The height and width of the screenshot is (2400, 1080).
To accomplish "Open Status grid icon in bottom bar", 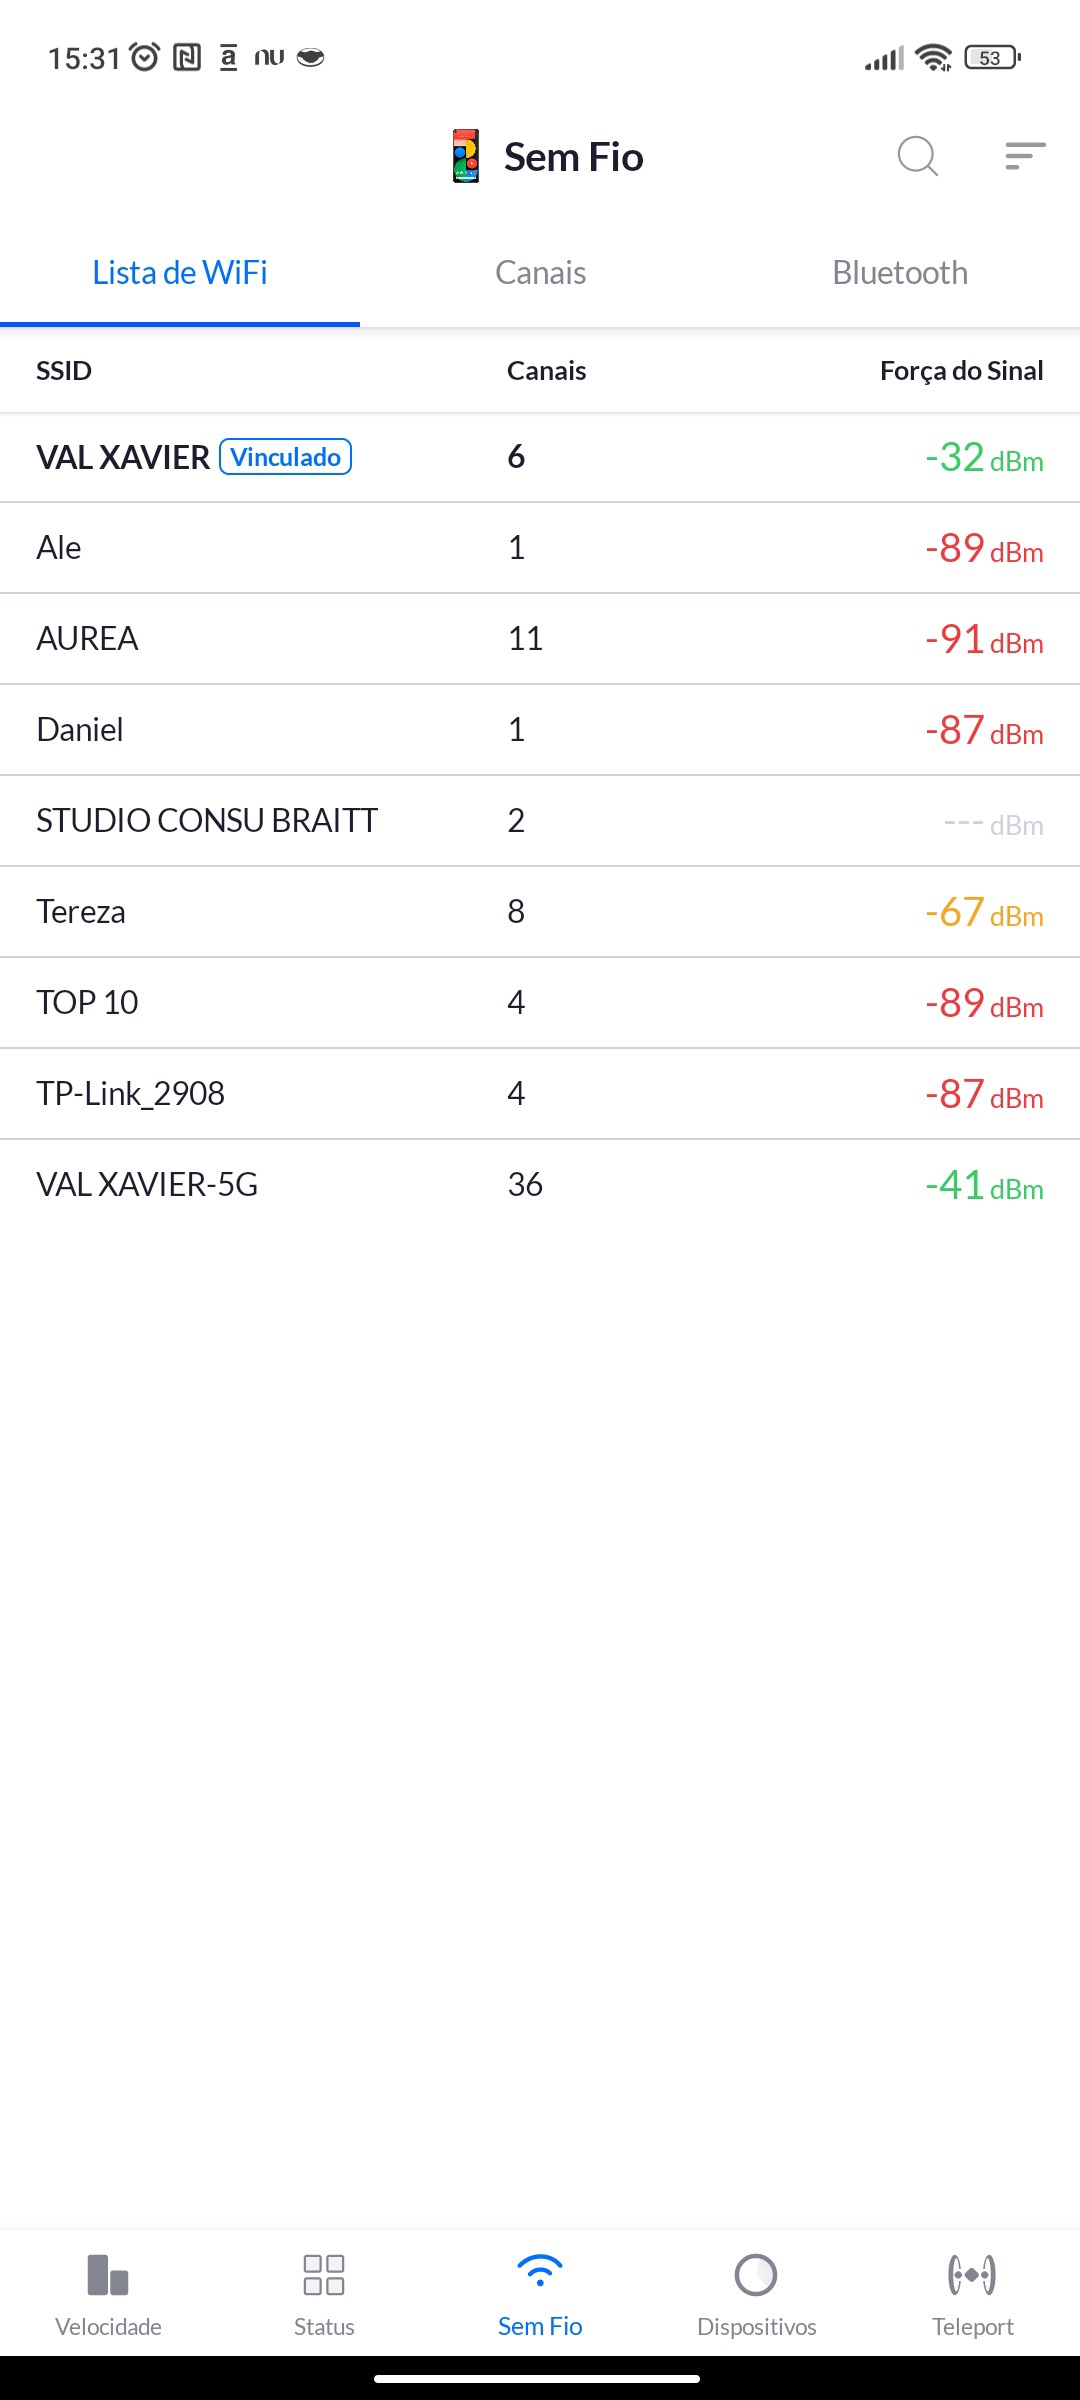I will pyautogui.click(x=324, y=2274).
